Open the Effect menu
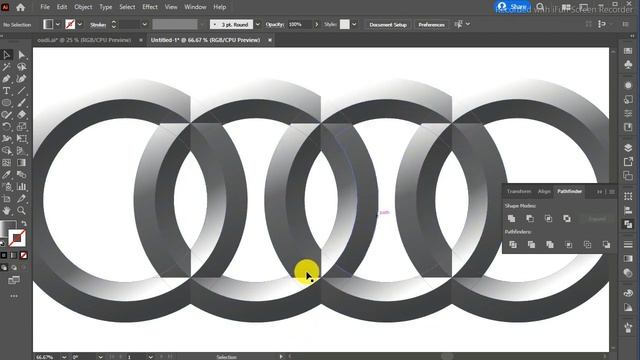Screen dimensions: 640x360 click(150, 7)
